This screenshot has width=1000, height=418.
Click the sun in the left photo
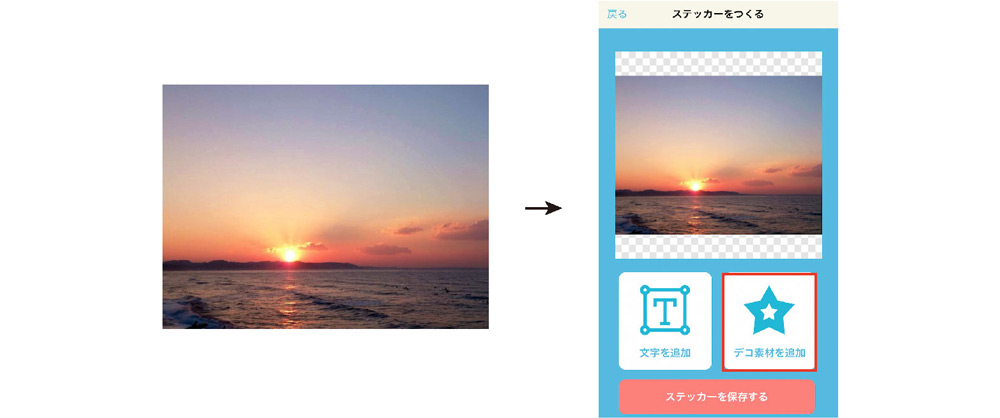[x=290, y=255]
